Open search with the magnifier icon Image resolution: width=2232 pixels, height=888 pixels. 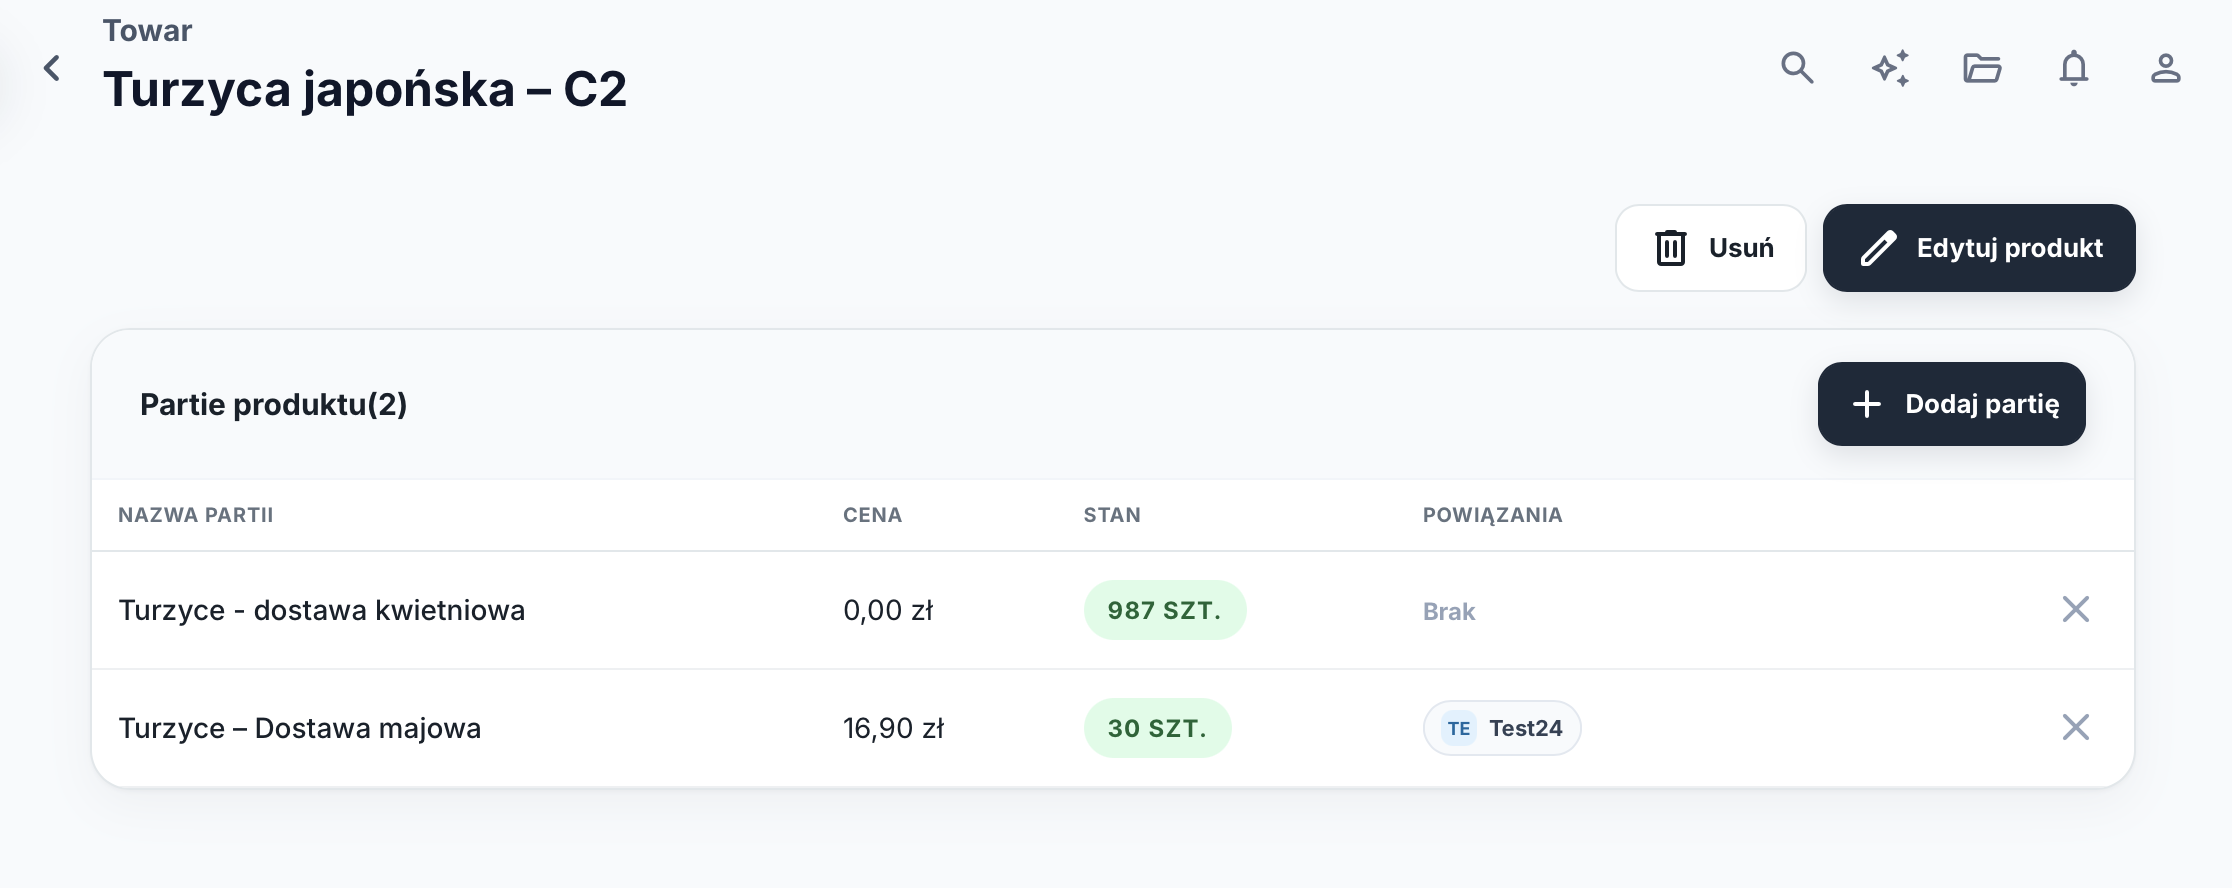click(1797, 68)
